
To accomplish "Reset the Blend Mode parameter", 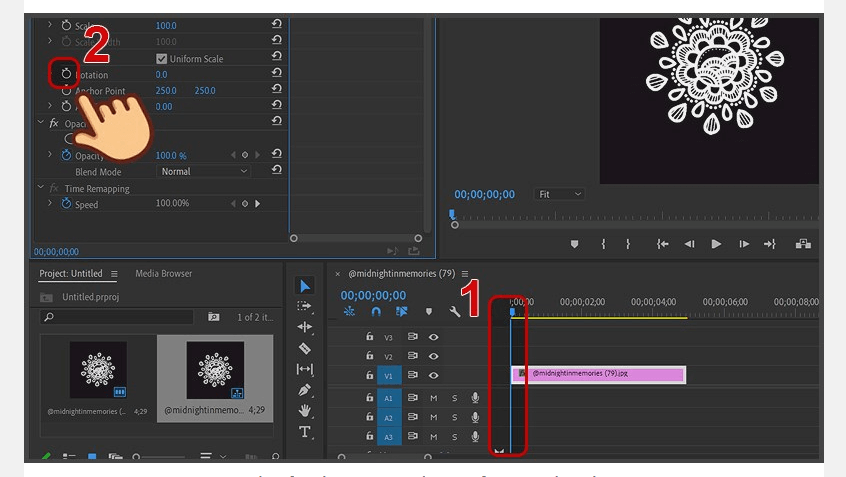I will pos(277,169).
